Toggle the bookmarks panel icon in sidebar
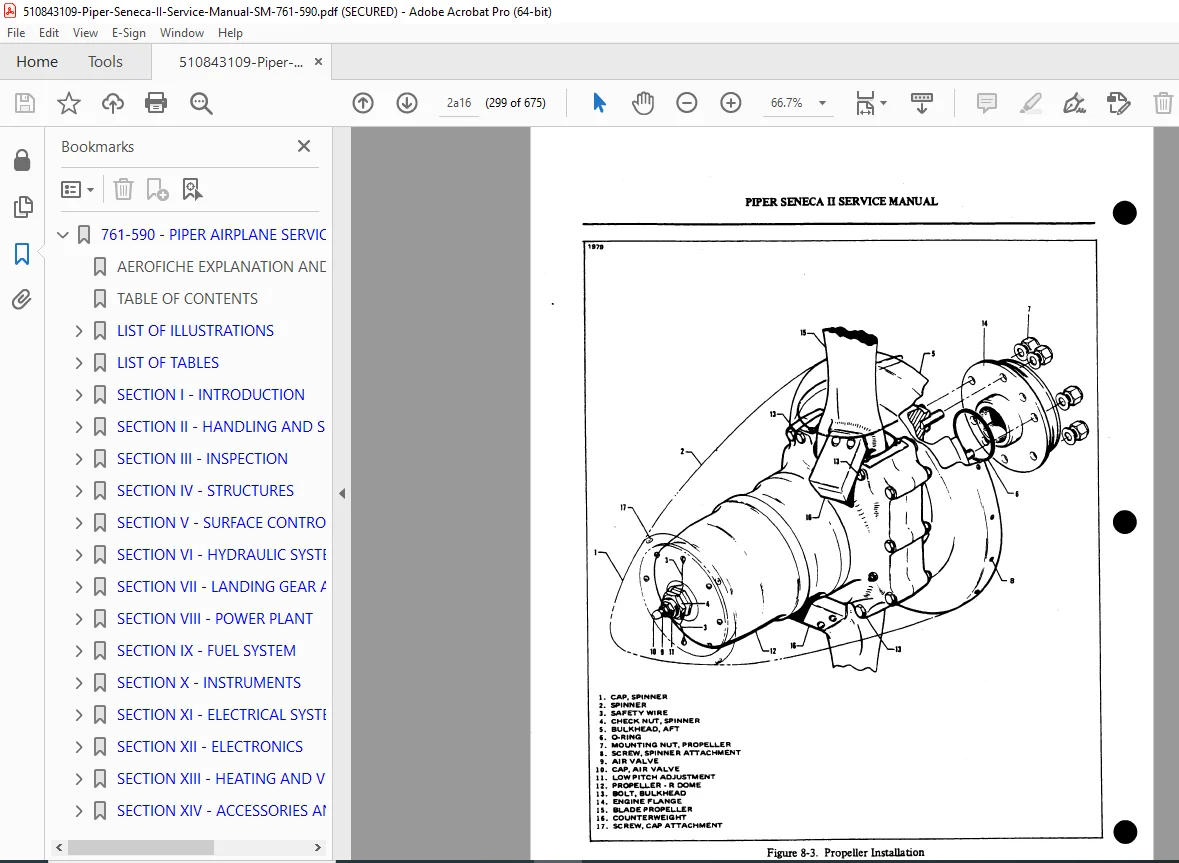This screenshot has width=1179, height=863. 22,253
